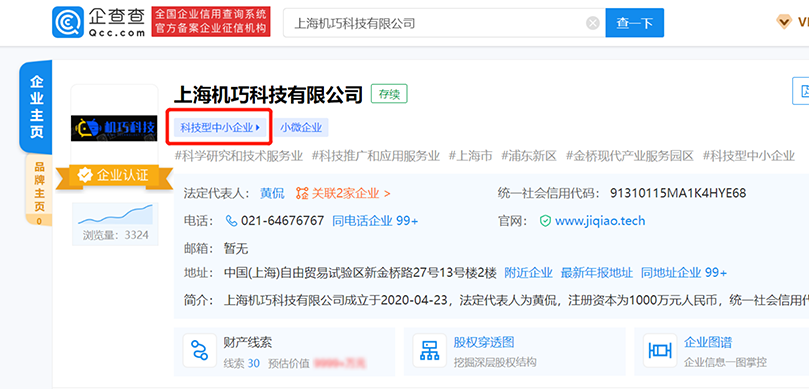Click hashtag #金桥现代产业服务园区
This screenshot has height=389, width=810.
coord(630,155)
